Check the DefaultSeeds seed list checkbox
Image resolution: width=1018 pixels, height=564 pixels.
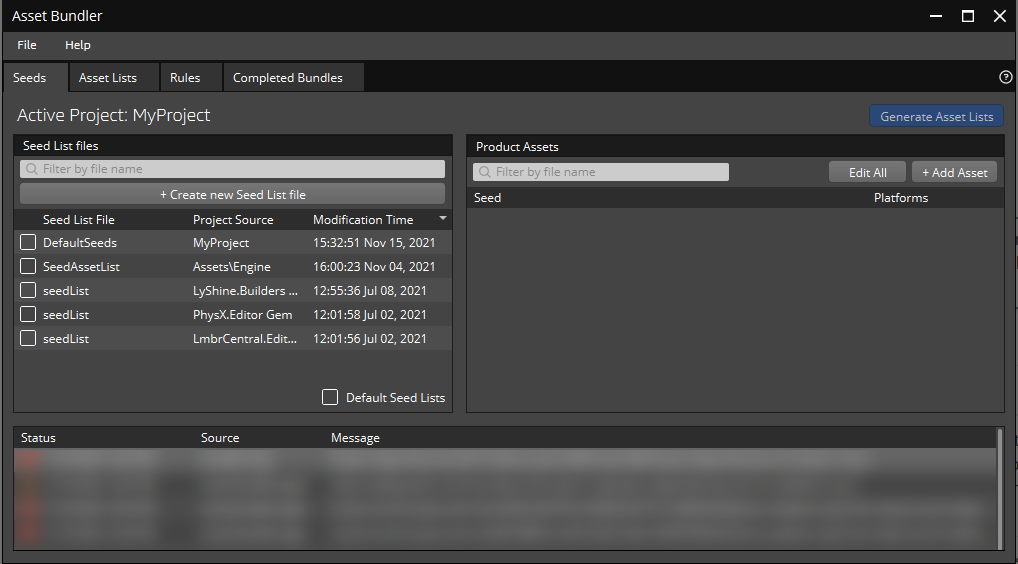point(28,243)
